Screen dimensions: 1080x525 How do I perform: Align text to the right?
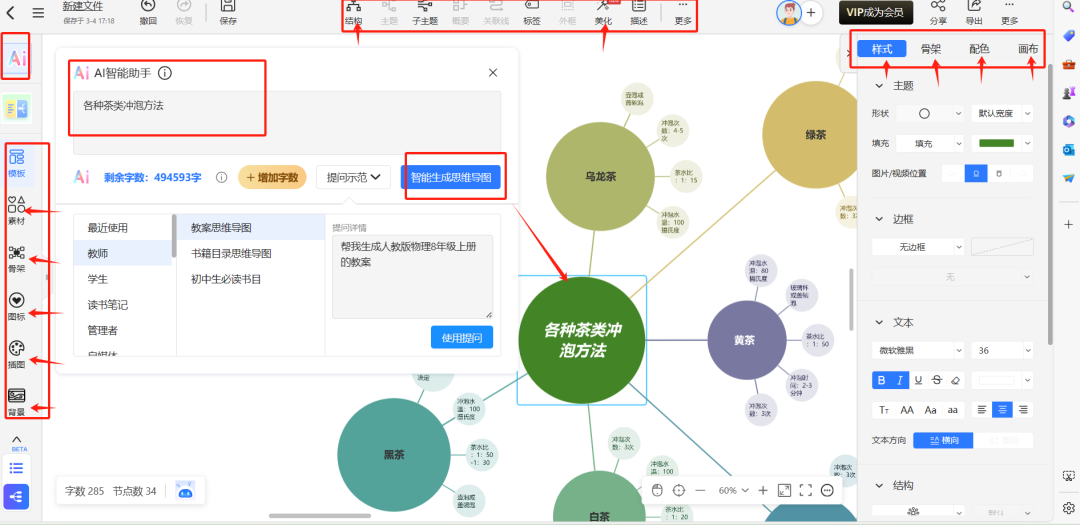(x=1023, y=410)
